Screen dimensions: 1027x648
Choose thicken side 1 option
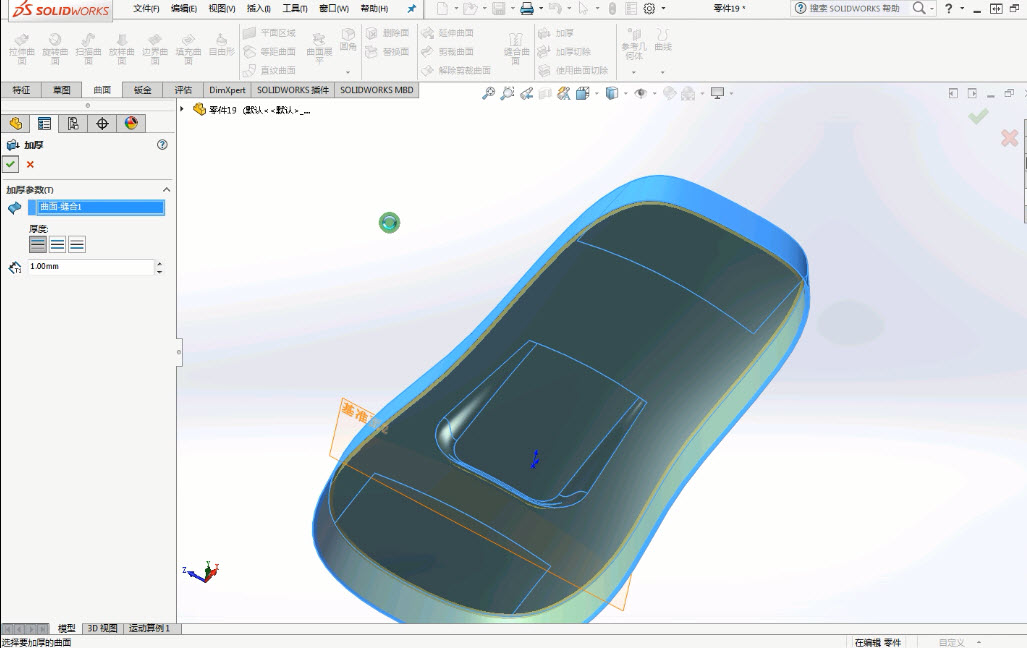pos(38,244)
